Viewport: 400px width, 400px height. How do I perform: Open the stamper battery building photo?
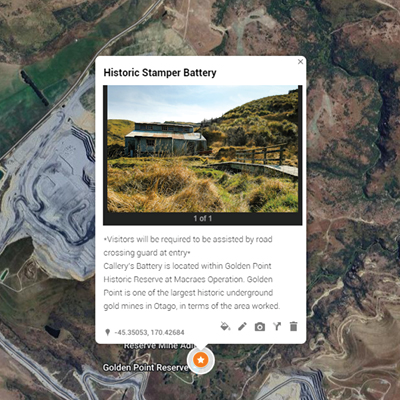(x=203, y=149)
